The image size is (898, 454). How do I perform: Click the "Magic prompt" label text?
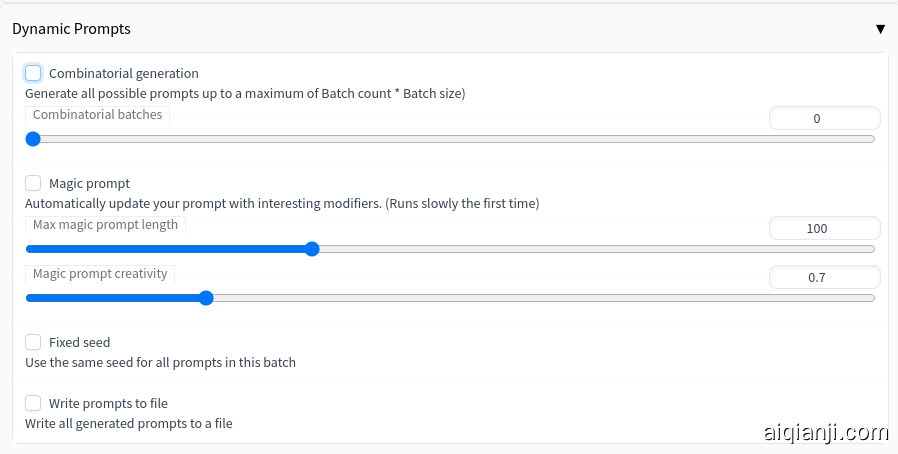(x=89, y=183)
